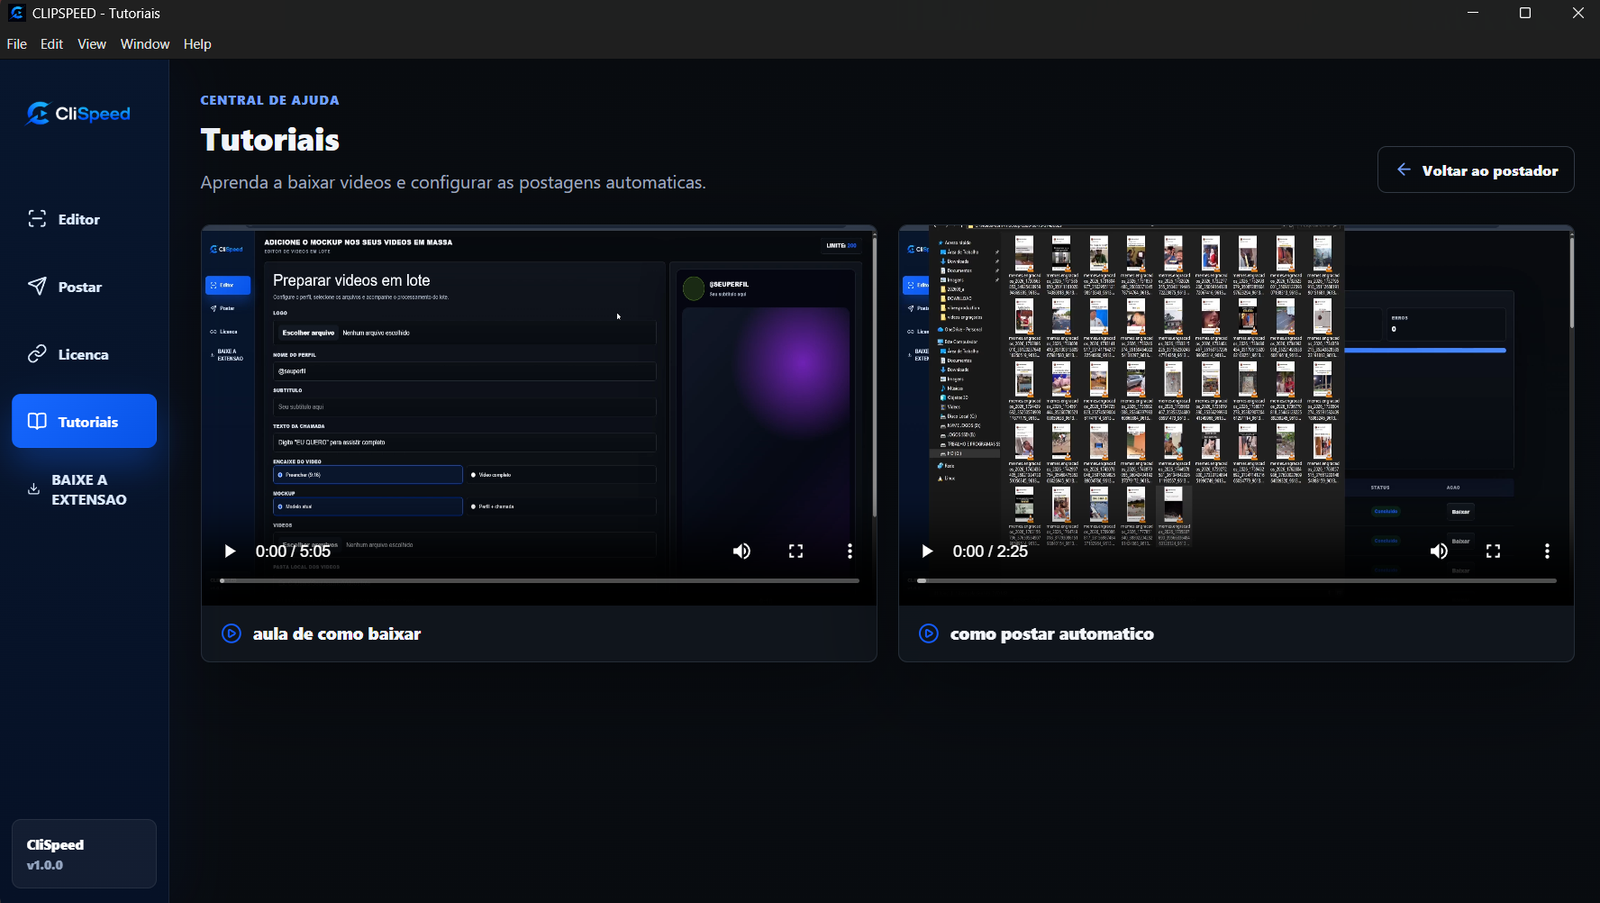This screenshot has height=903, width=1600.
Task: Click the play-circle icon beside 'como postar automatico'
Action: [x=929, y=633]
